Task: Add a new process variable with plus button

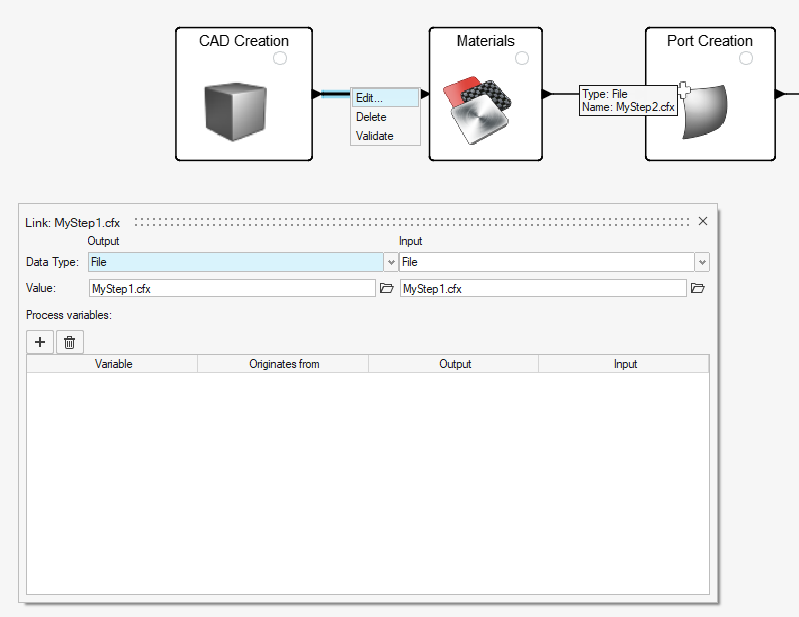Action: 40,342
